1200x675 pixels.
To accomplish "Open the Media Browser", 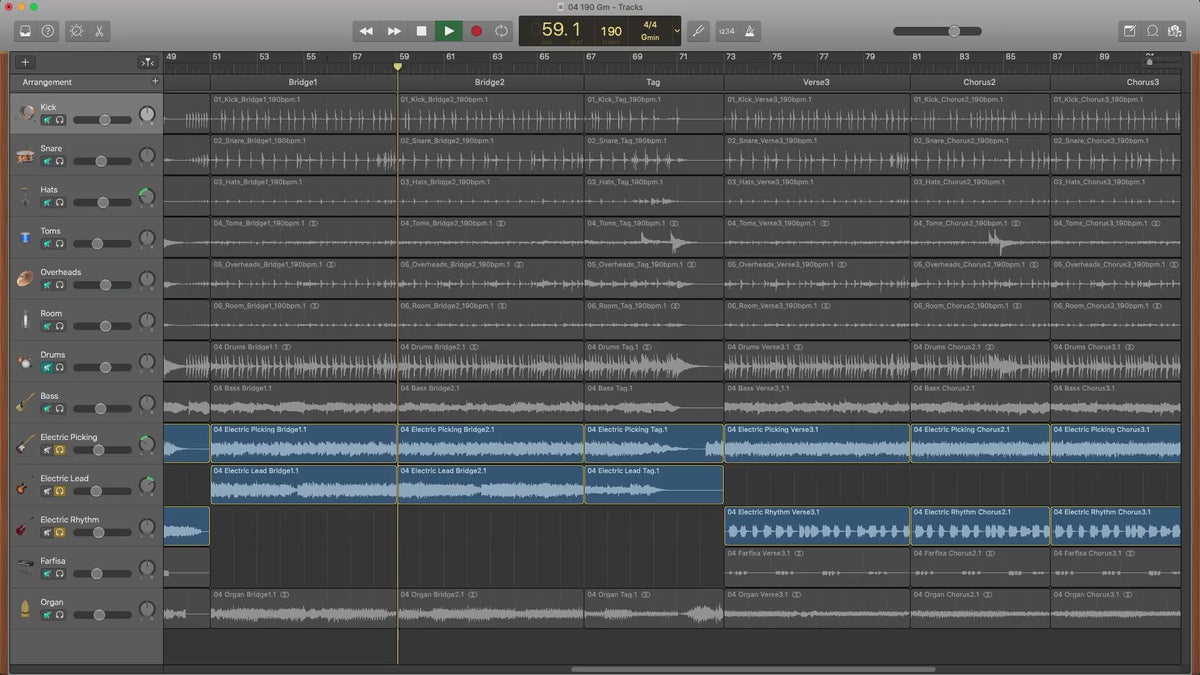I will (1175, 31).
